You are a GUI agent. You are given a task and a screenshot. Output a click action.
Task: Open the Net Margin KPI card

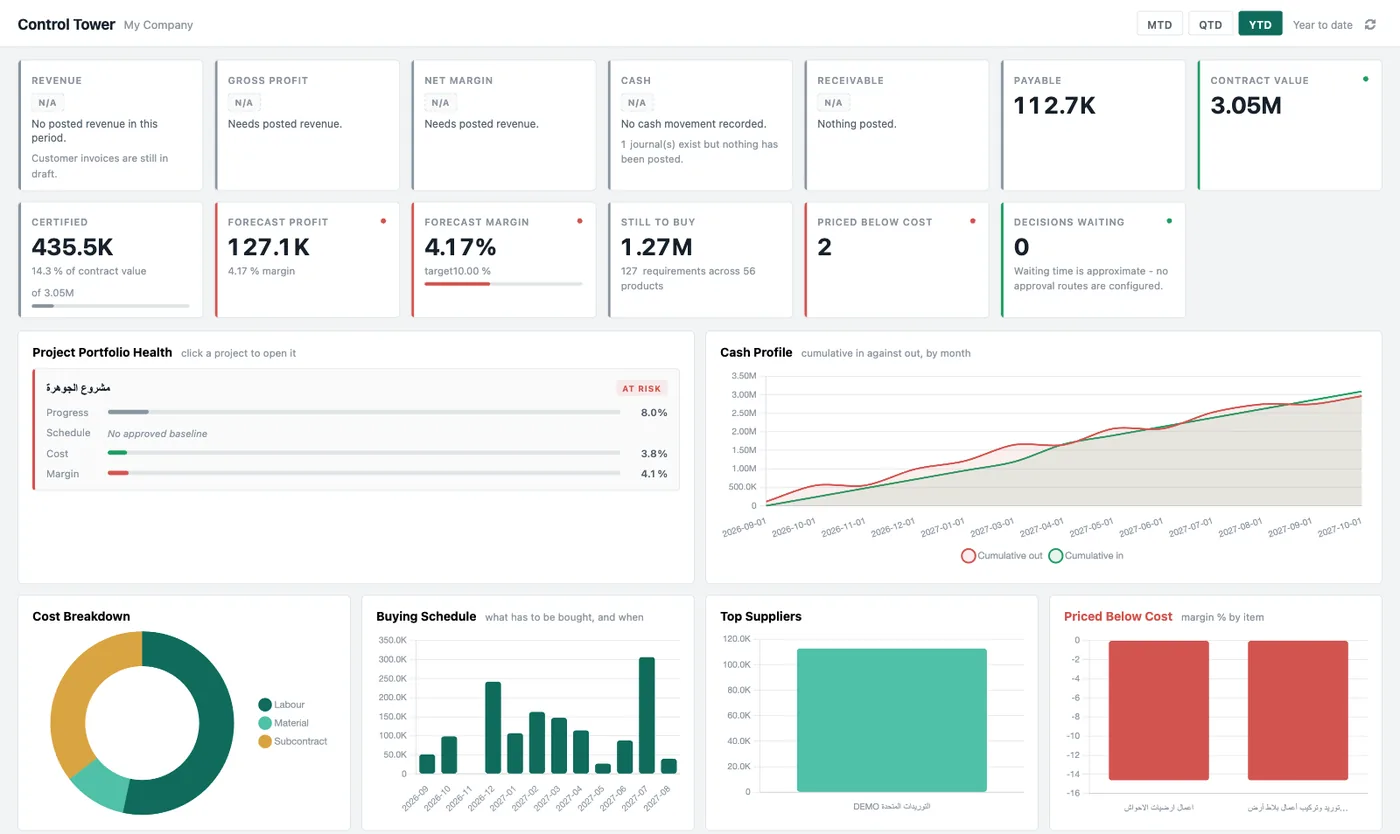coord(503,125)
